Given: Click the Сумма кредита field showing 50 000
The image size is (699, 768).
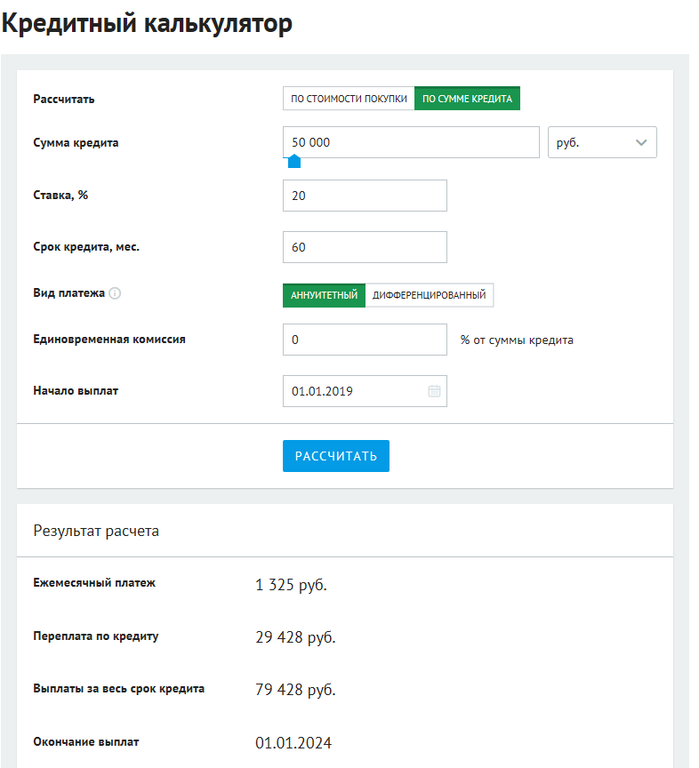Looking at the screenshot, I should pyautogui.click(x=411, y=143).
